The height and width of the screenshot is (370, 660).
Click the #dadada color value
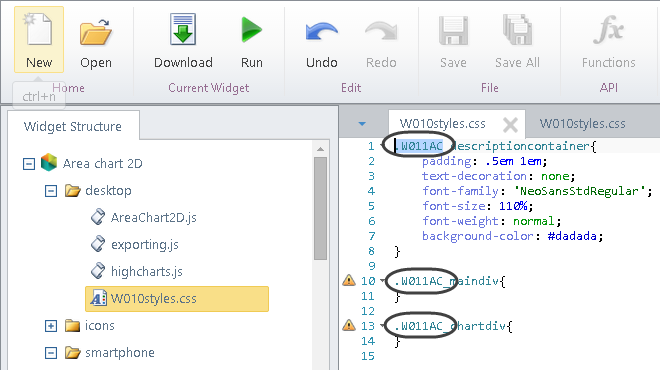[572, 236]
